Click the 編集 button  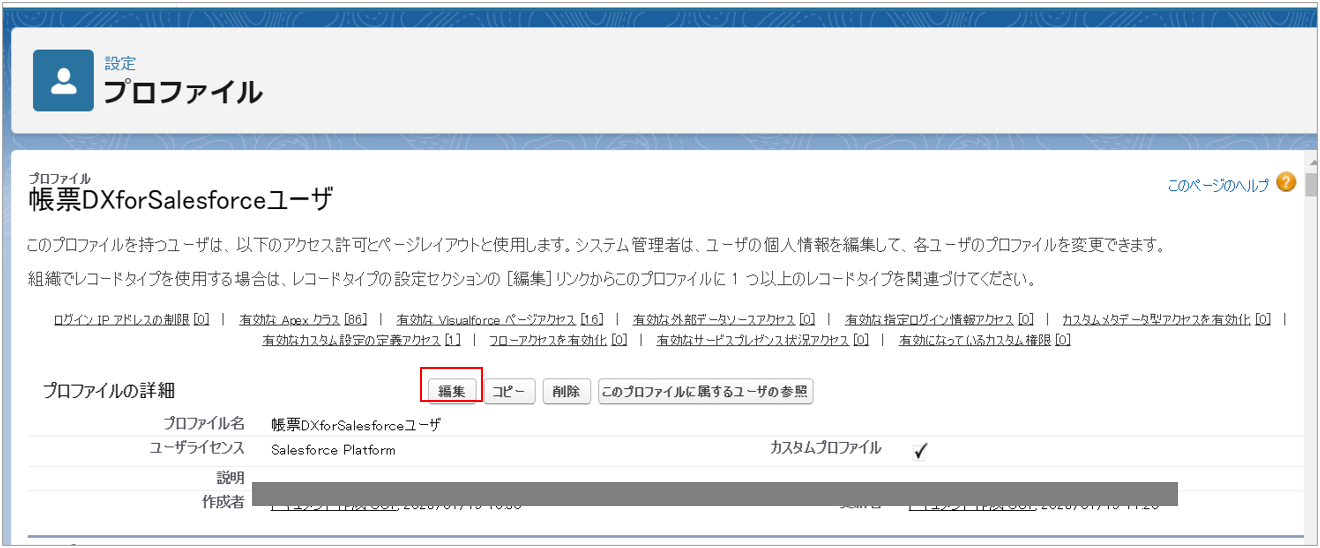(x=452, y=392)
